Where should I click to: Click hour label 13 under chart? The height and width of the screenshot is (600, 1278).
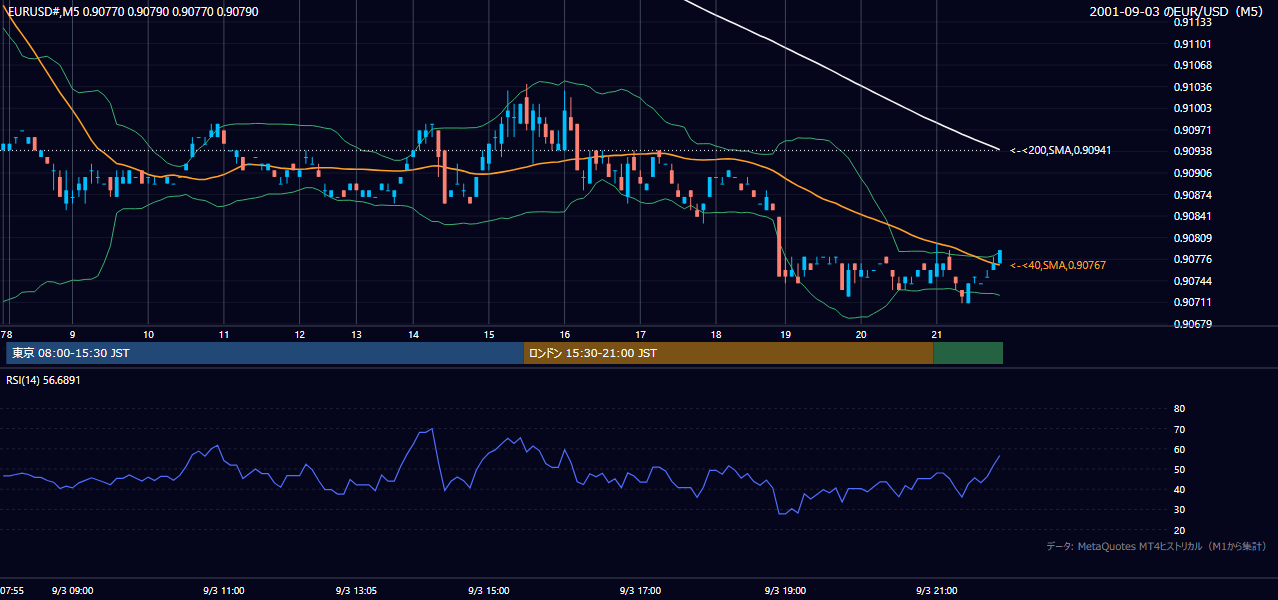click(356, 334)
